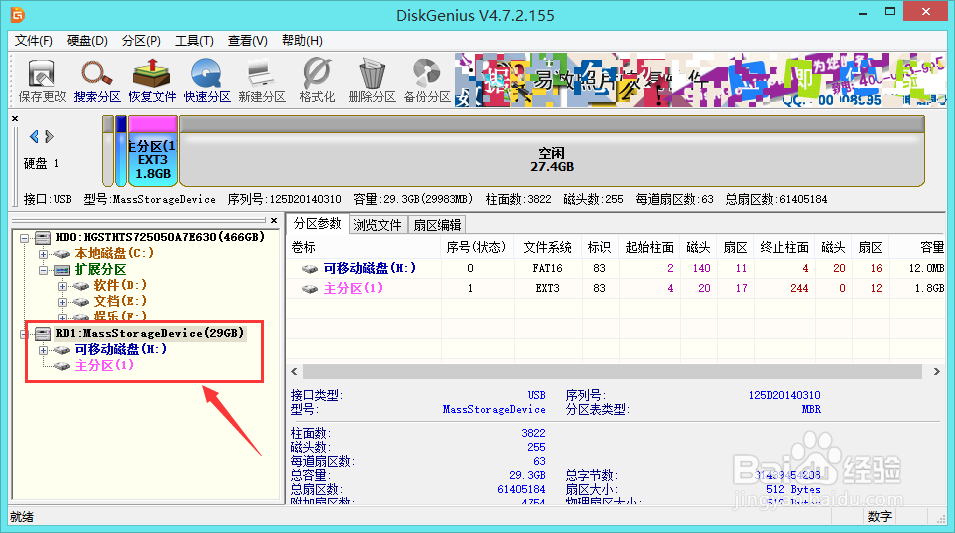Open the 帮助(H) menu
955x533 pixels.
point(302,41)
